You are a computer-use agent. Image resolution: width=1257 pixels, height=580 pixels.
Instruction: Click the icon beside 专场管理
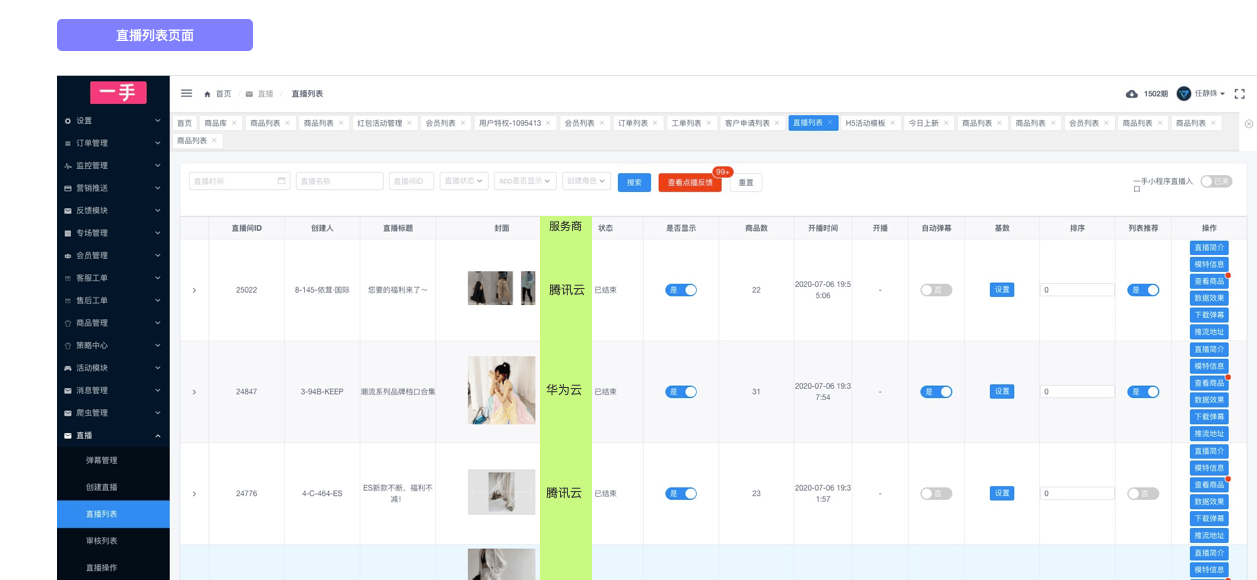click(x=68, y=233)
